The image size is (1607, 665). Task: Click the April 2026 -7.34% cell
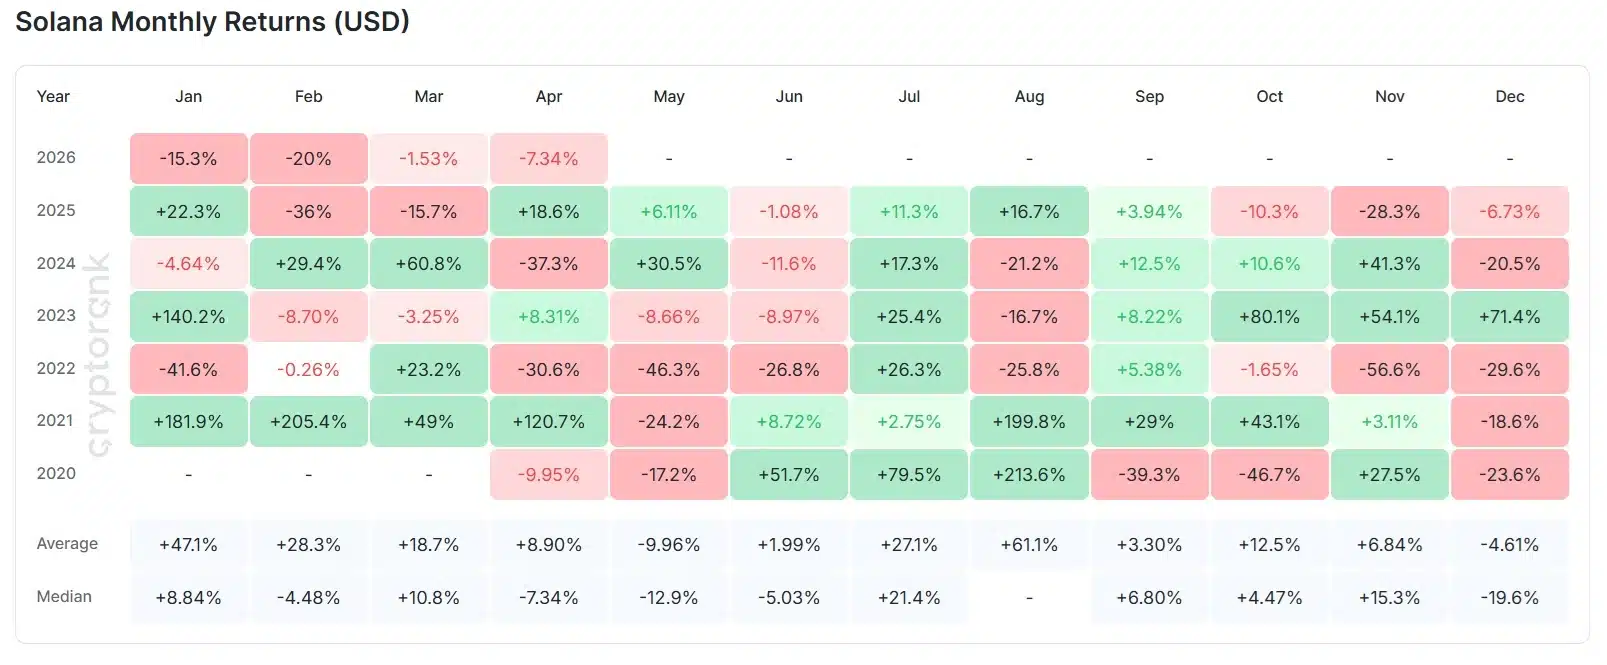point(548,159)
